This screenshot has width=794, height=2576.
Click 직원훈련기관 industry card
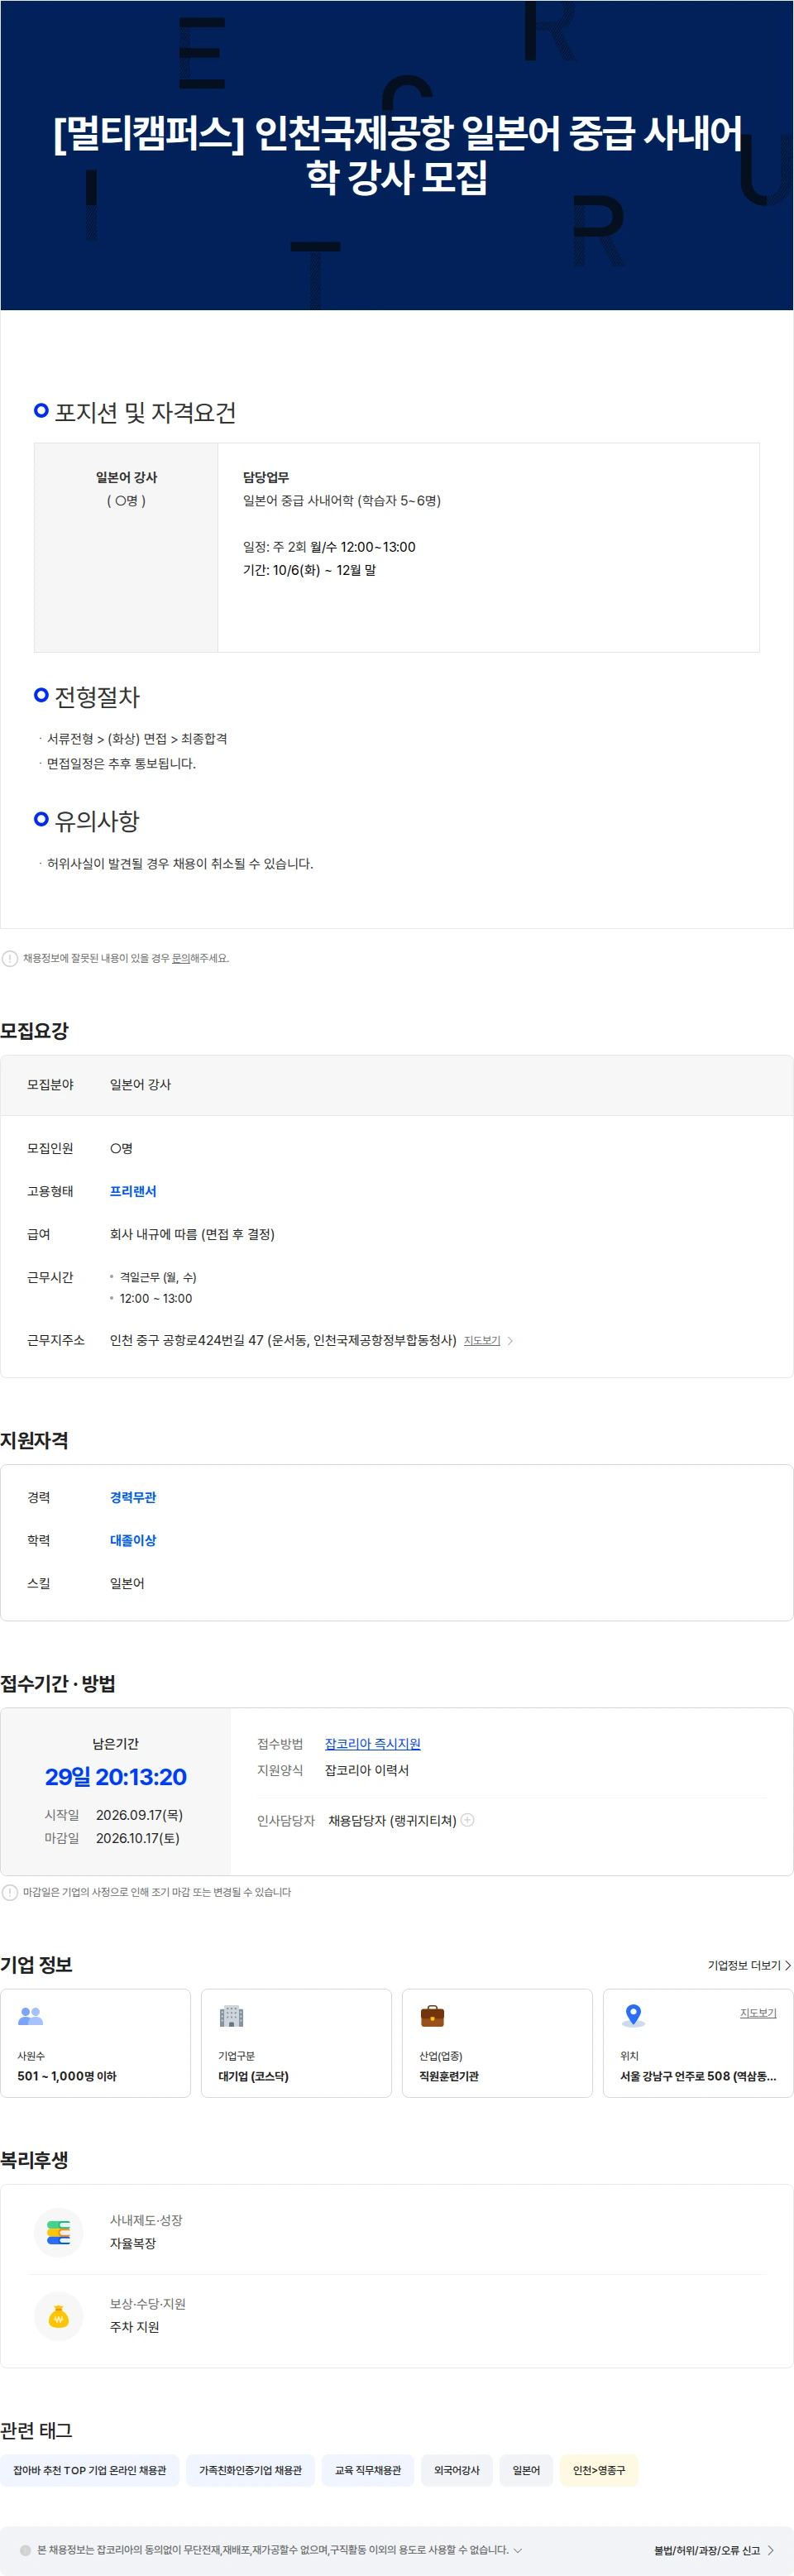click(x=497, y=2043)
